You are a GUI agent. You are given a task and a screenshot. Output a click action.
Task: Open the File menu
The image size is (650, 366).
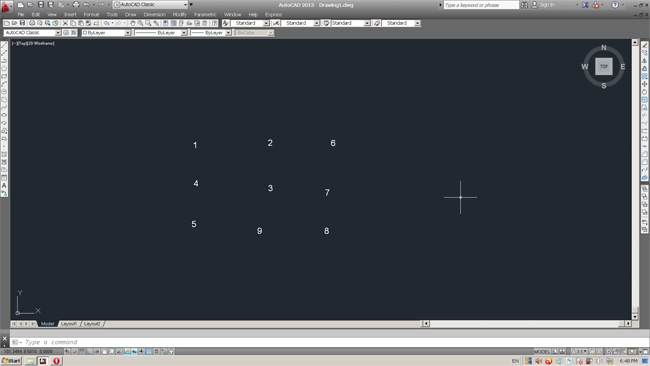tap(21, 15)
